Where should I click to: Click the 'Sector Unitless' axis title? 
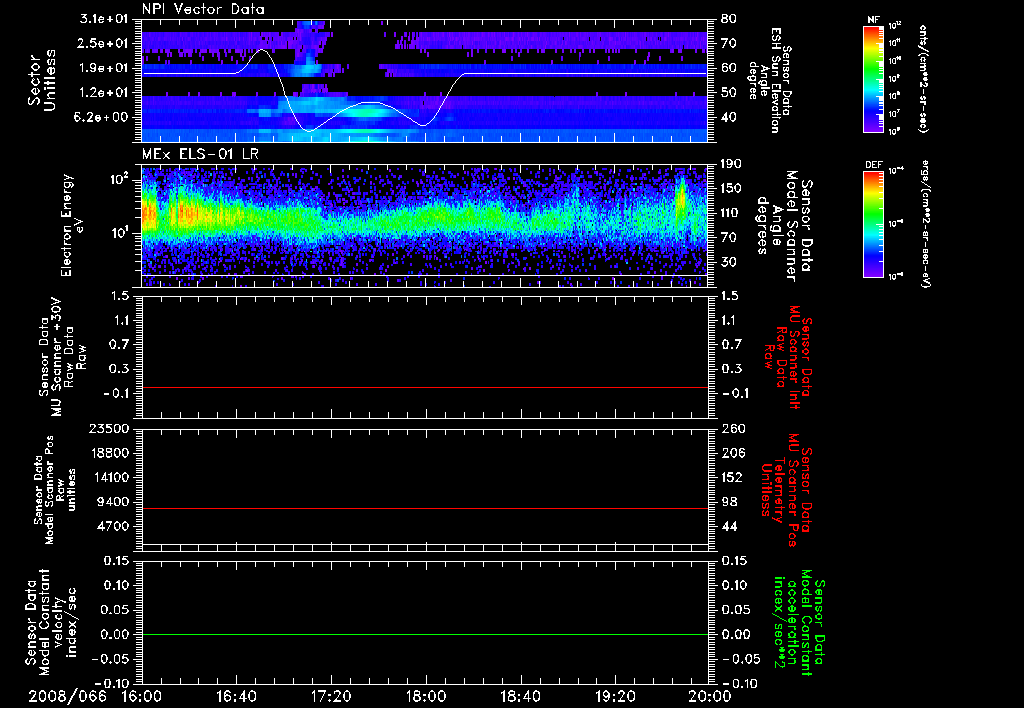[42, 80]
